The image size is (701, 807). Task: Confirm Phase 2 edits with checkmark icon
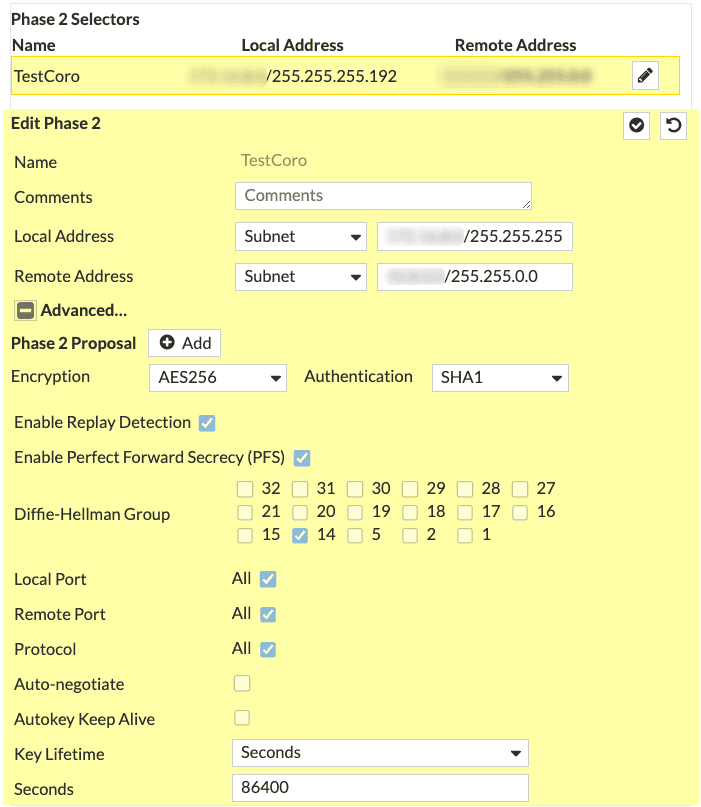(x=636, y=126)
